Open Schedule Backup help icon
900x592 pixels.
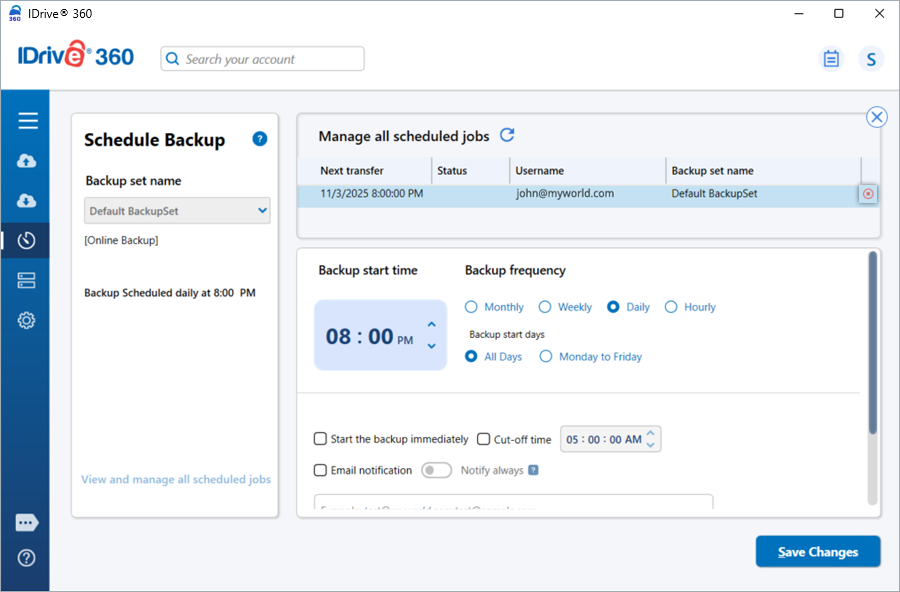tap(260, 139)
